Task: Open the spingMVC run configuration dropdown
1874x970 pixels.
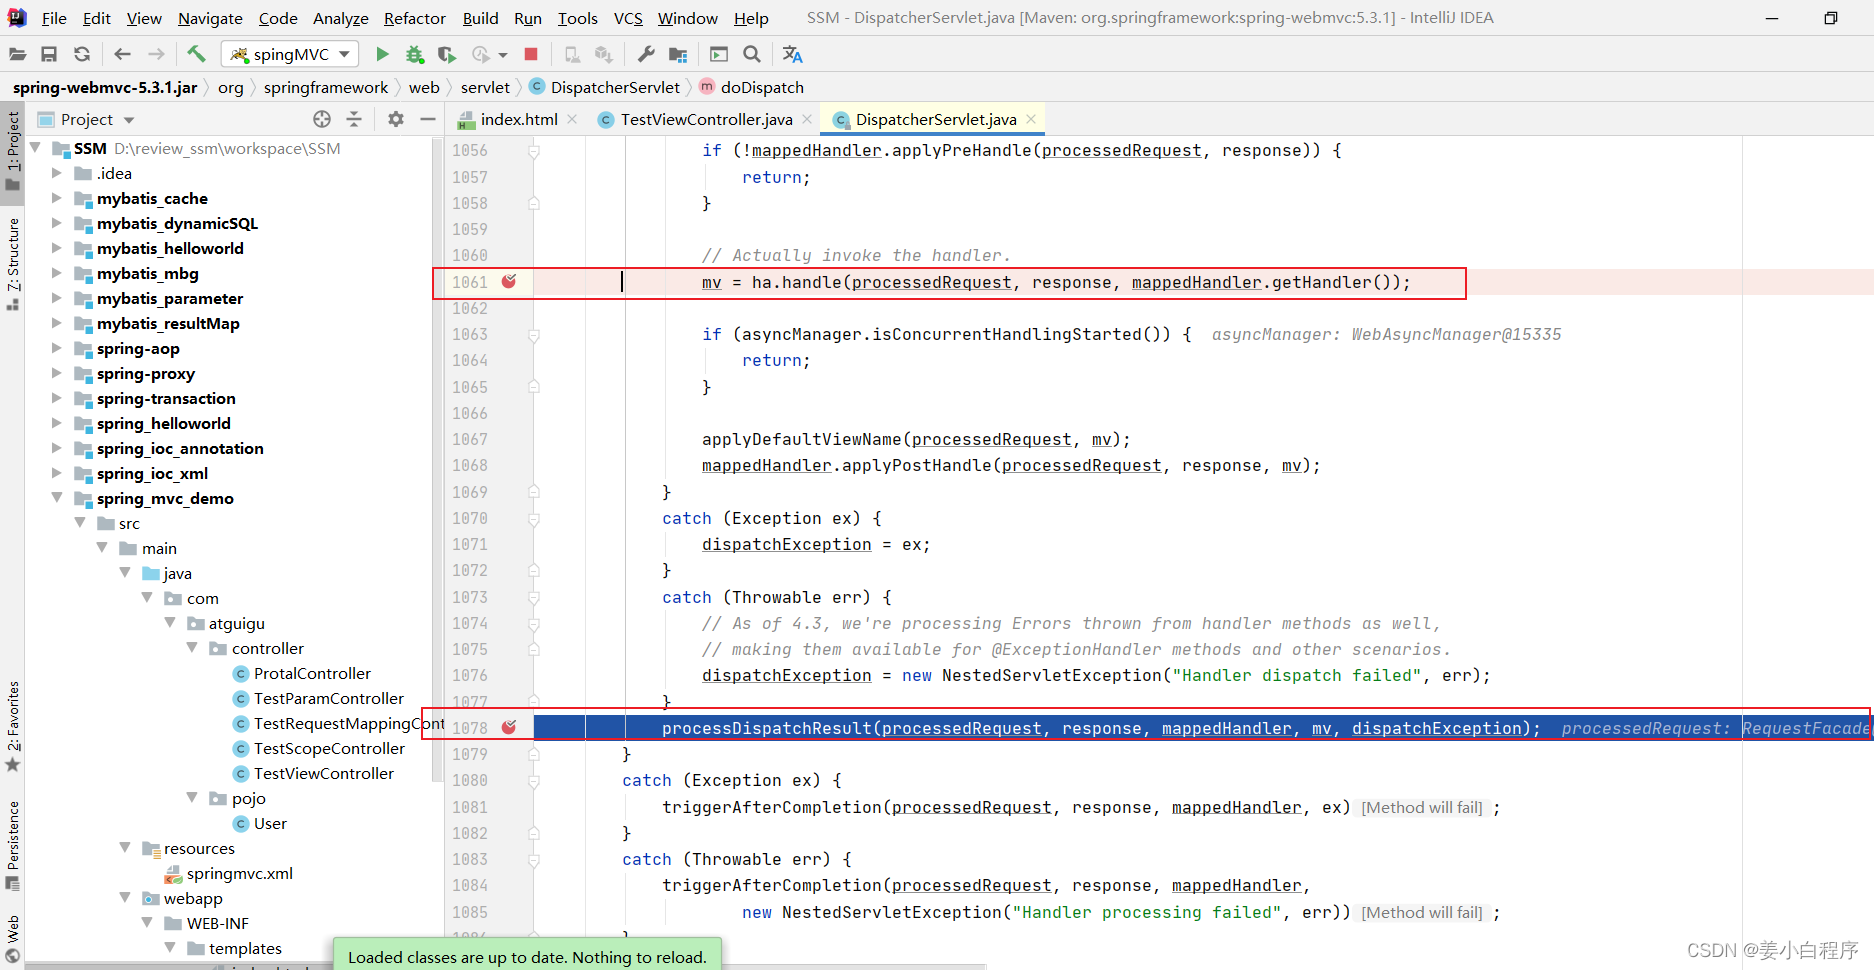Action: (289, 54)
